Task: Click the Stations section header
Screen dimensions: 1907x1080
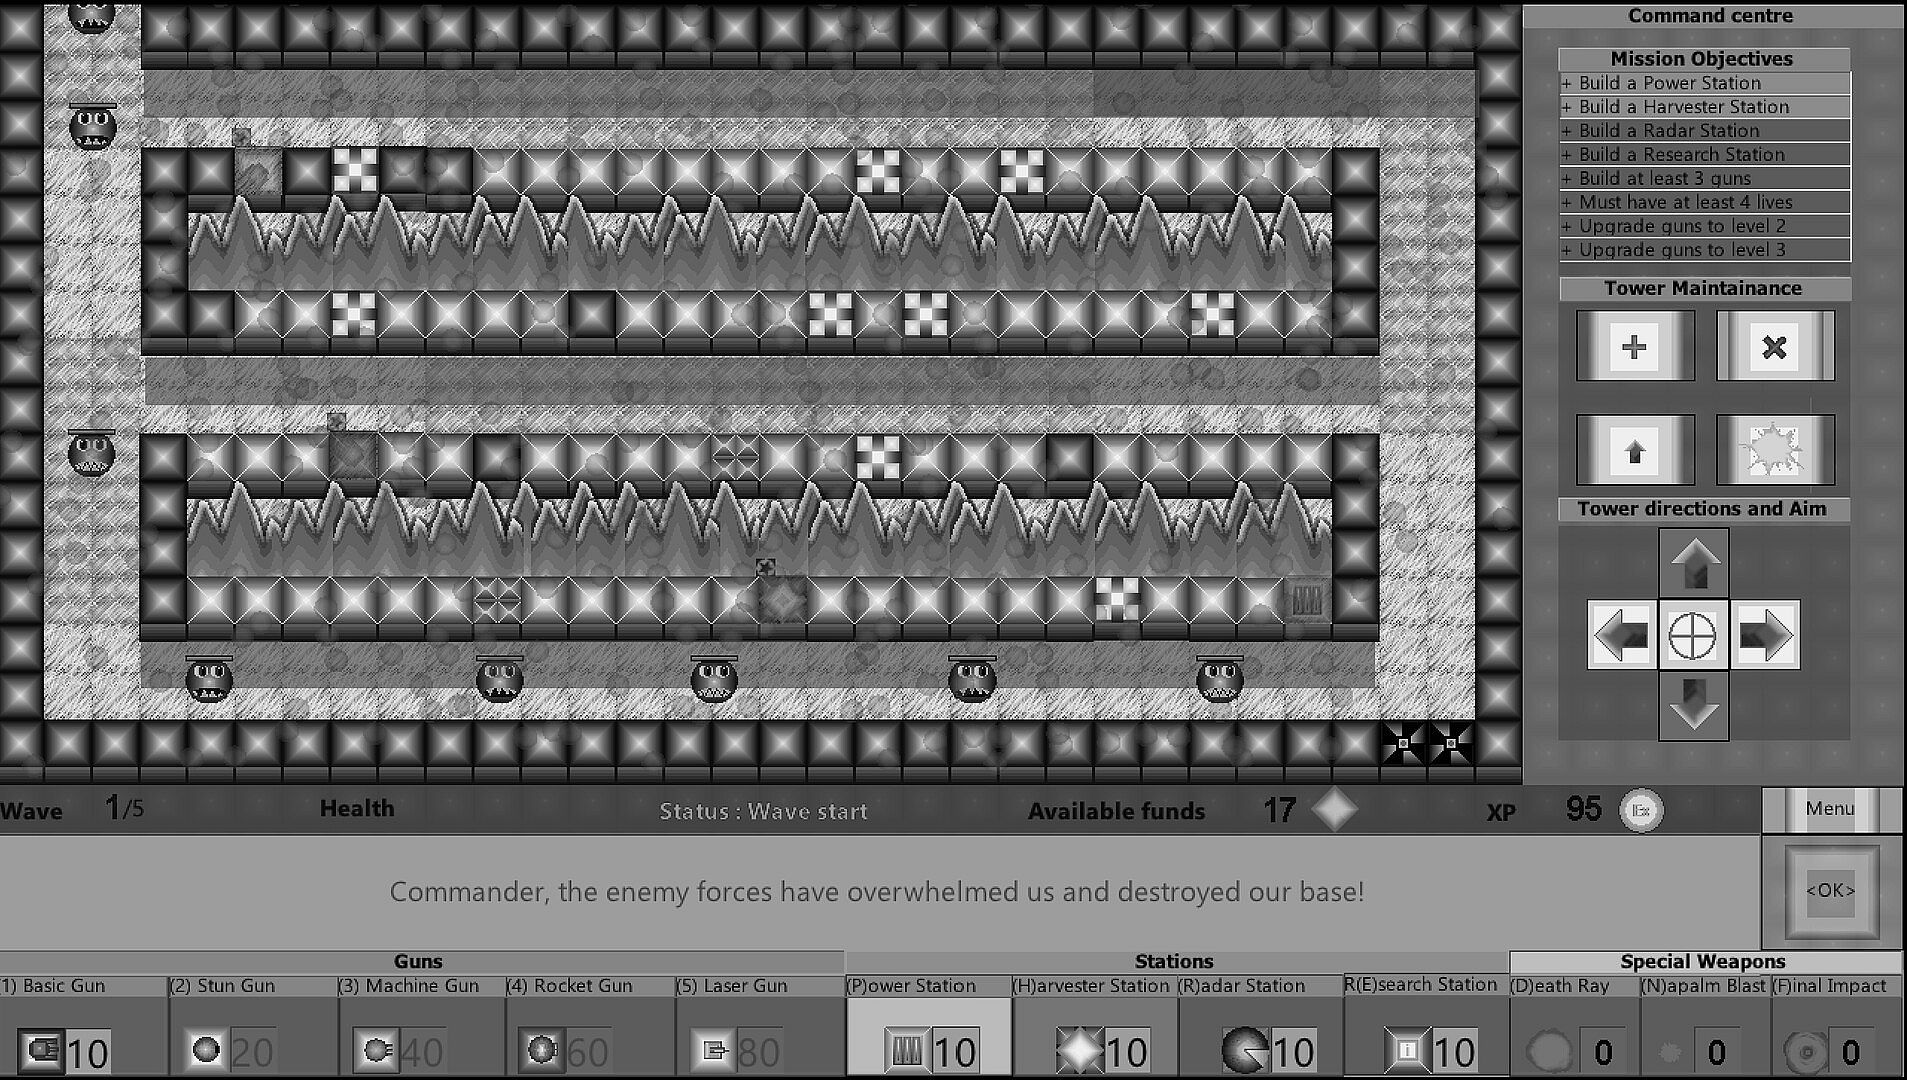Action: (x=1174, y=961)
